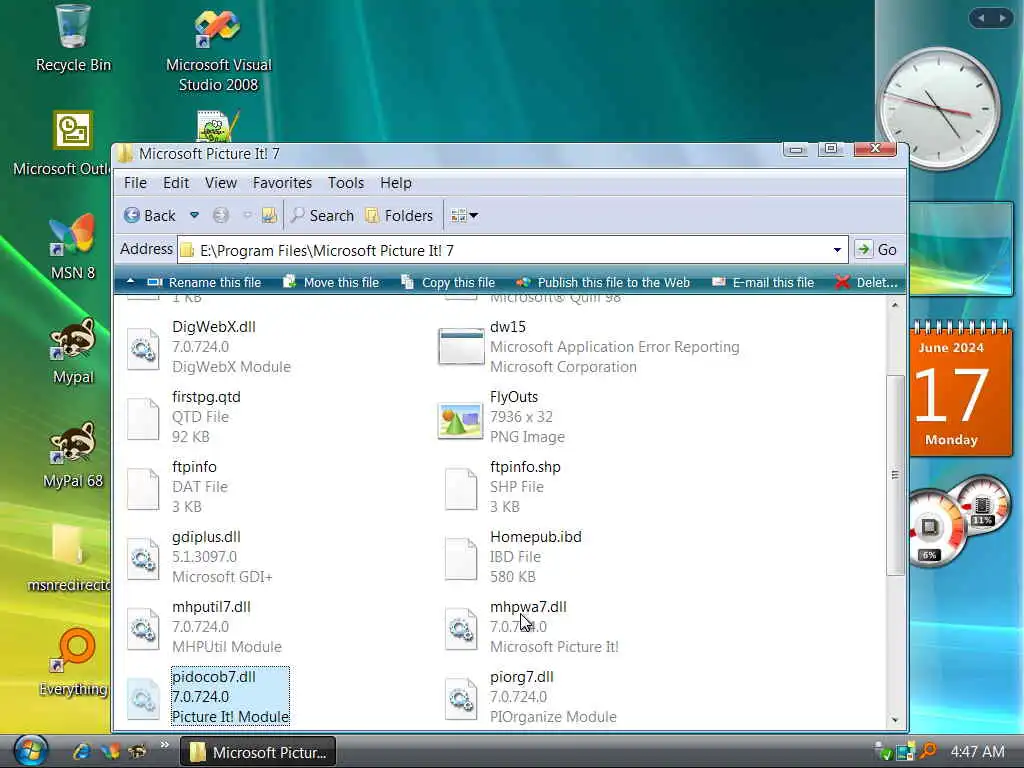Image resolution: width=1024 pixels, height=768 pixels.
Task: Click the Homepub.ibd file name
Action: (536, 537)
